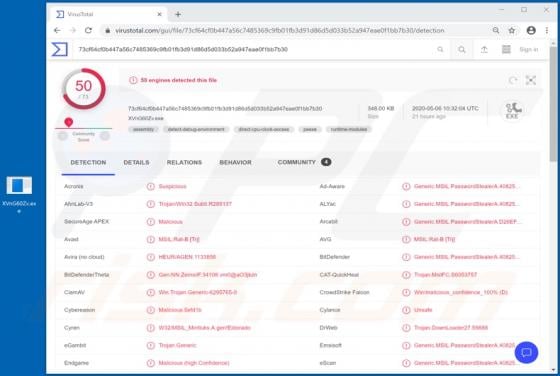Screen dimensions: 560x376
Task: Click '50 engines detected this file' text
Action: (x=179, y=80)
